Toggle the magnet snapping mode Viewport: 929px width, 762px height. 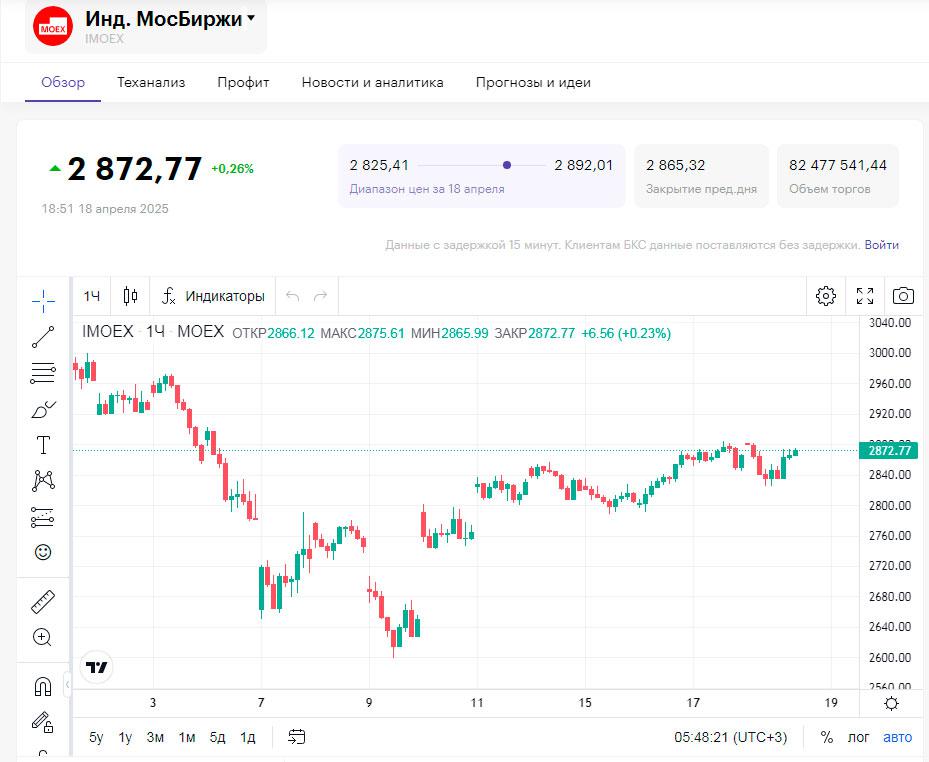42,687
